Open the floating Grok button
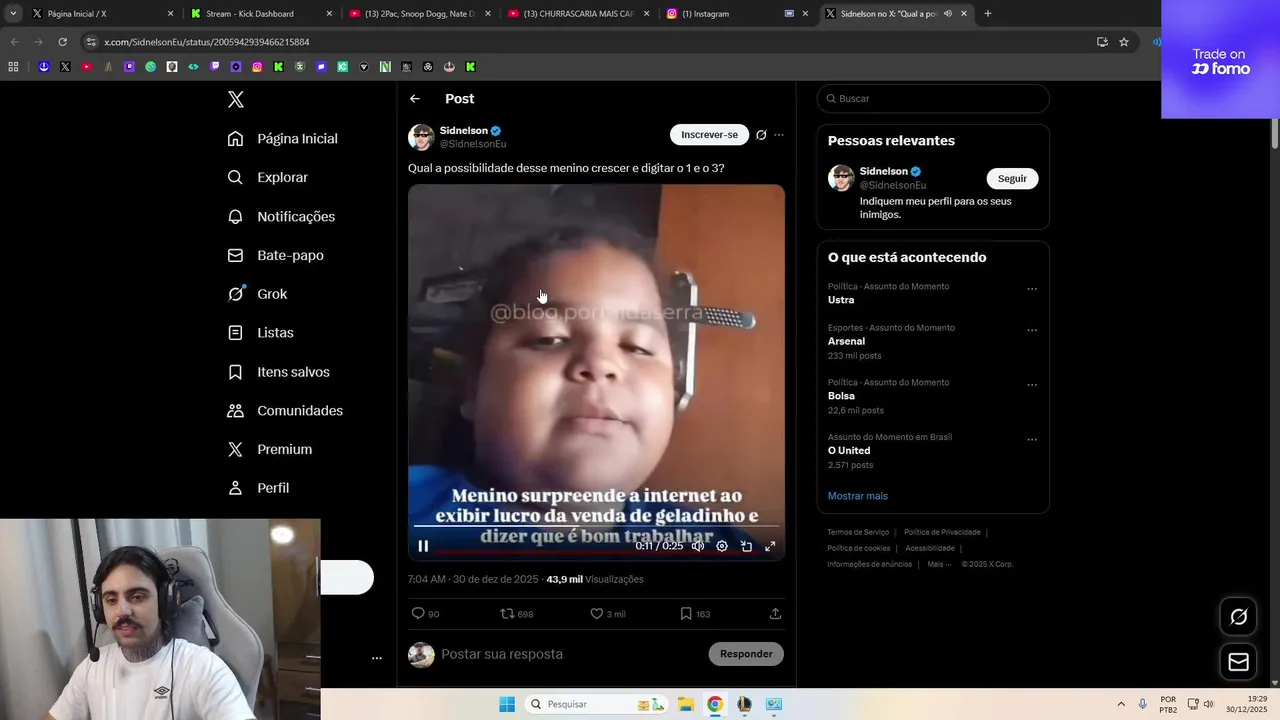The image size is (1280, 720). 1238,617
